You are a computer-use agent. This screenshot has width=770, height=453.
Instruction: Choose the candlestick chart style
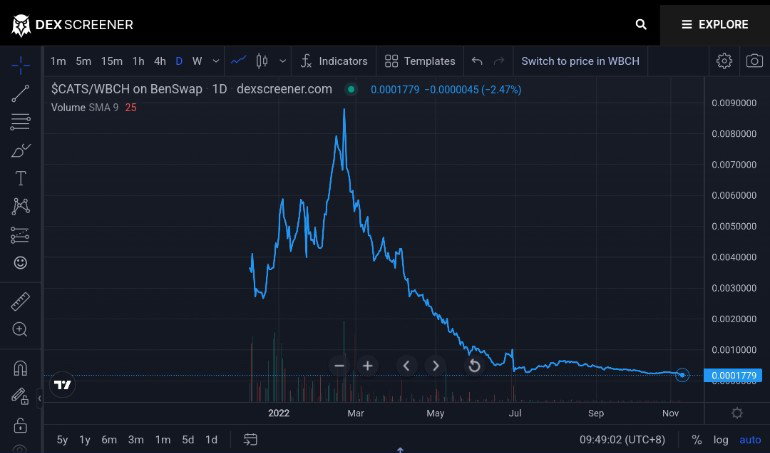(262, 61)
